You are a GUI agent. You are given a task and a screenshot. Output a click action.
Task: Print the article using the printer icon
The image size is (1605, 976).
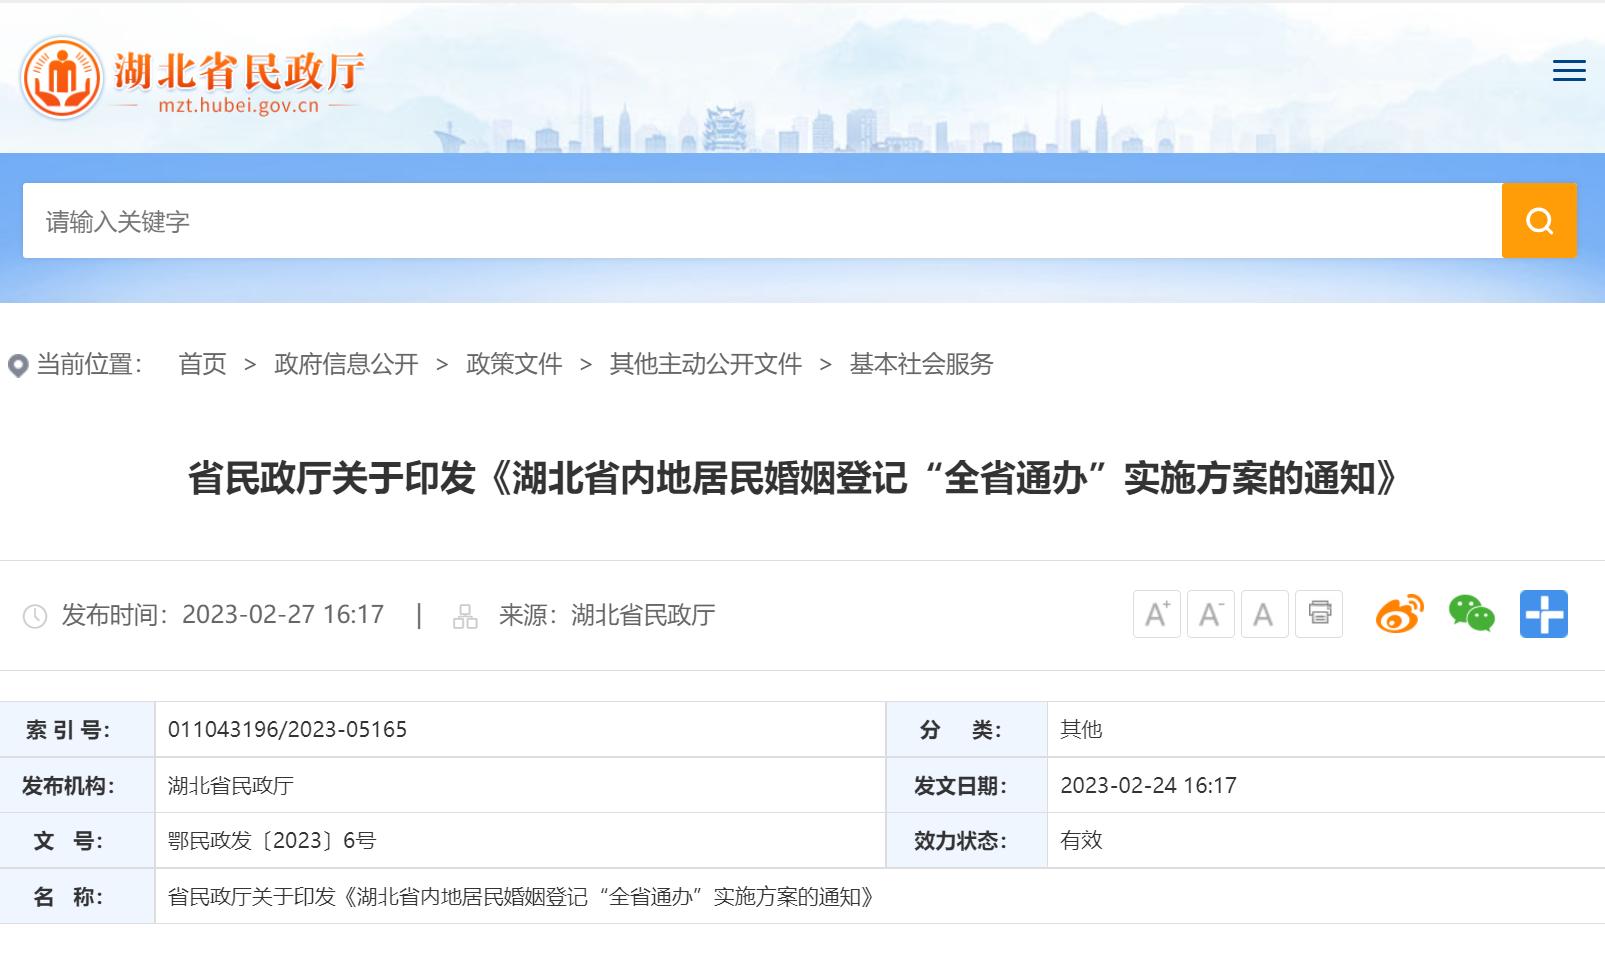tap(1318, 614)
